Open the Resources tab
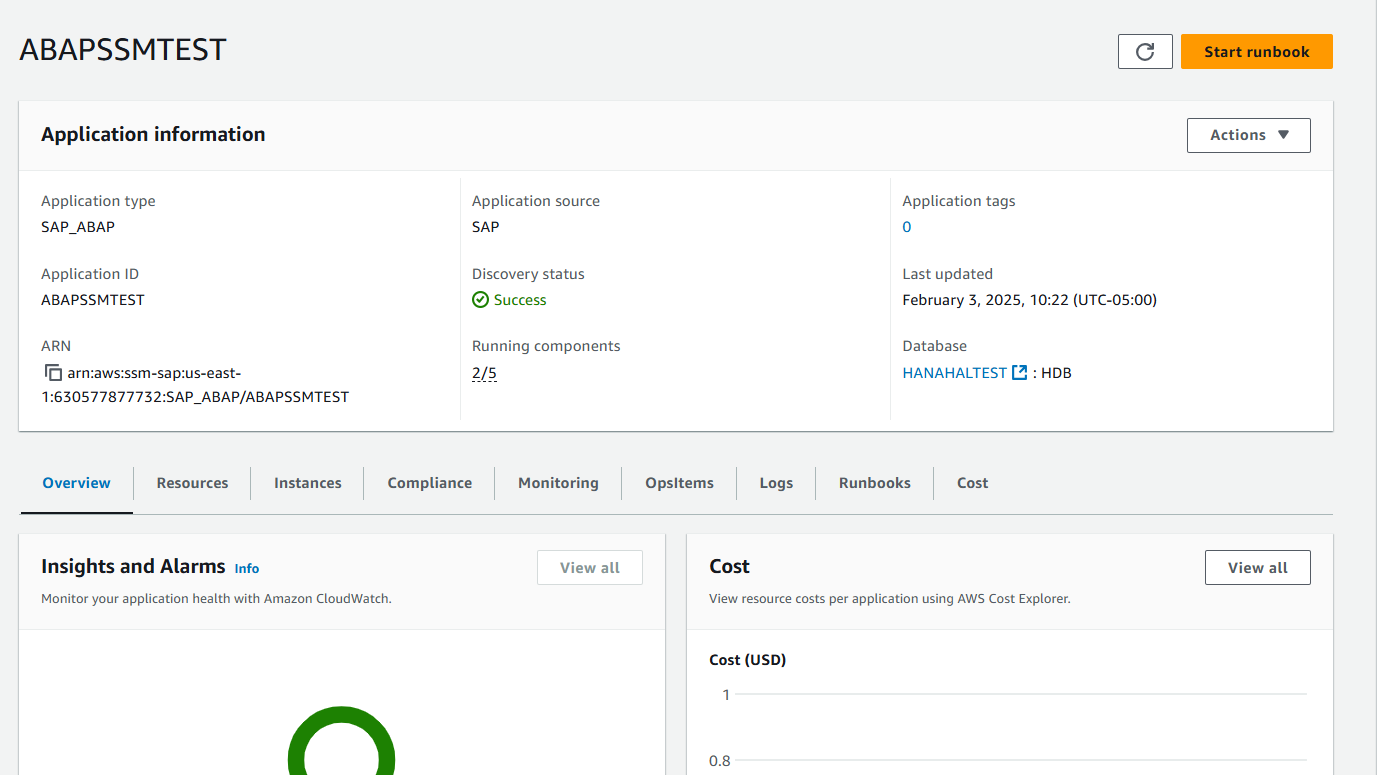1380x775 pixels. 192,483
